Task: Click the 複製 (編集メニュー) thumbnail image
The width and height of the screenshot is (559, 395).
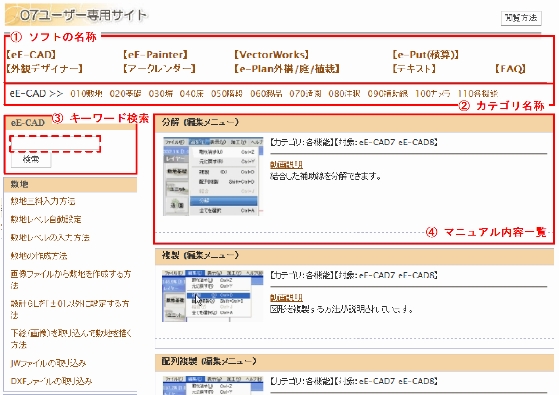Action: pos(213,296)
